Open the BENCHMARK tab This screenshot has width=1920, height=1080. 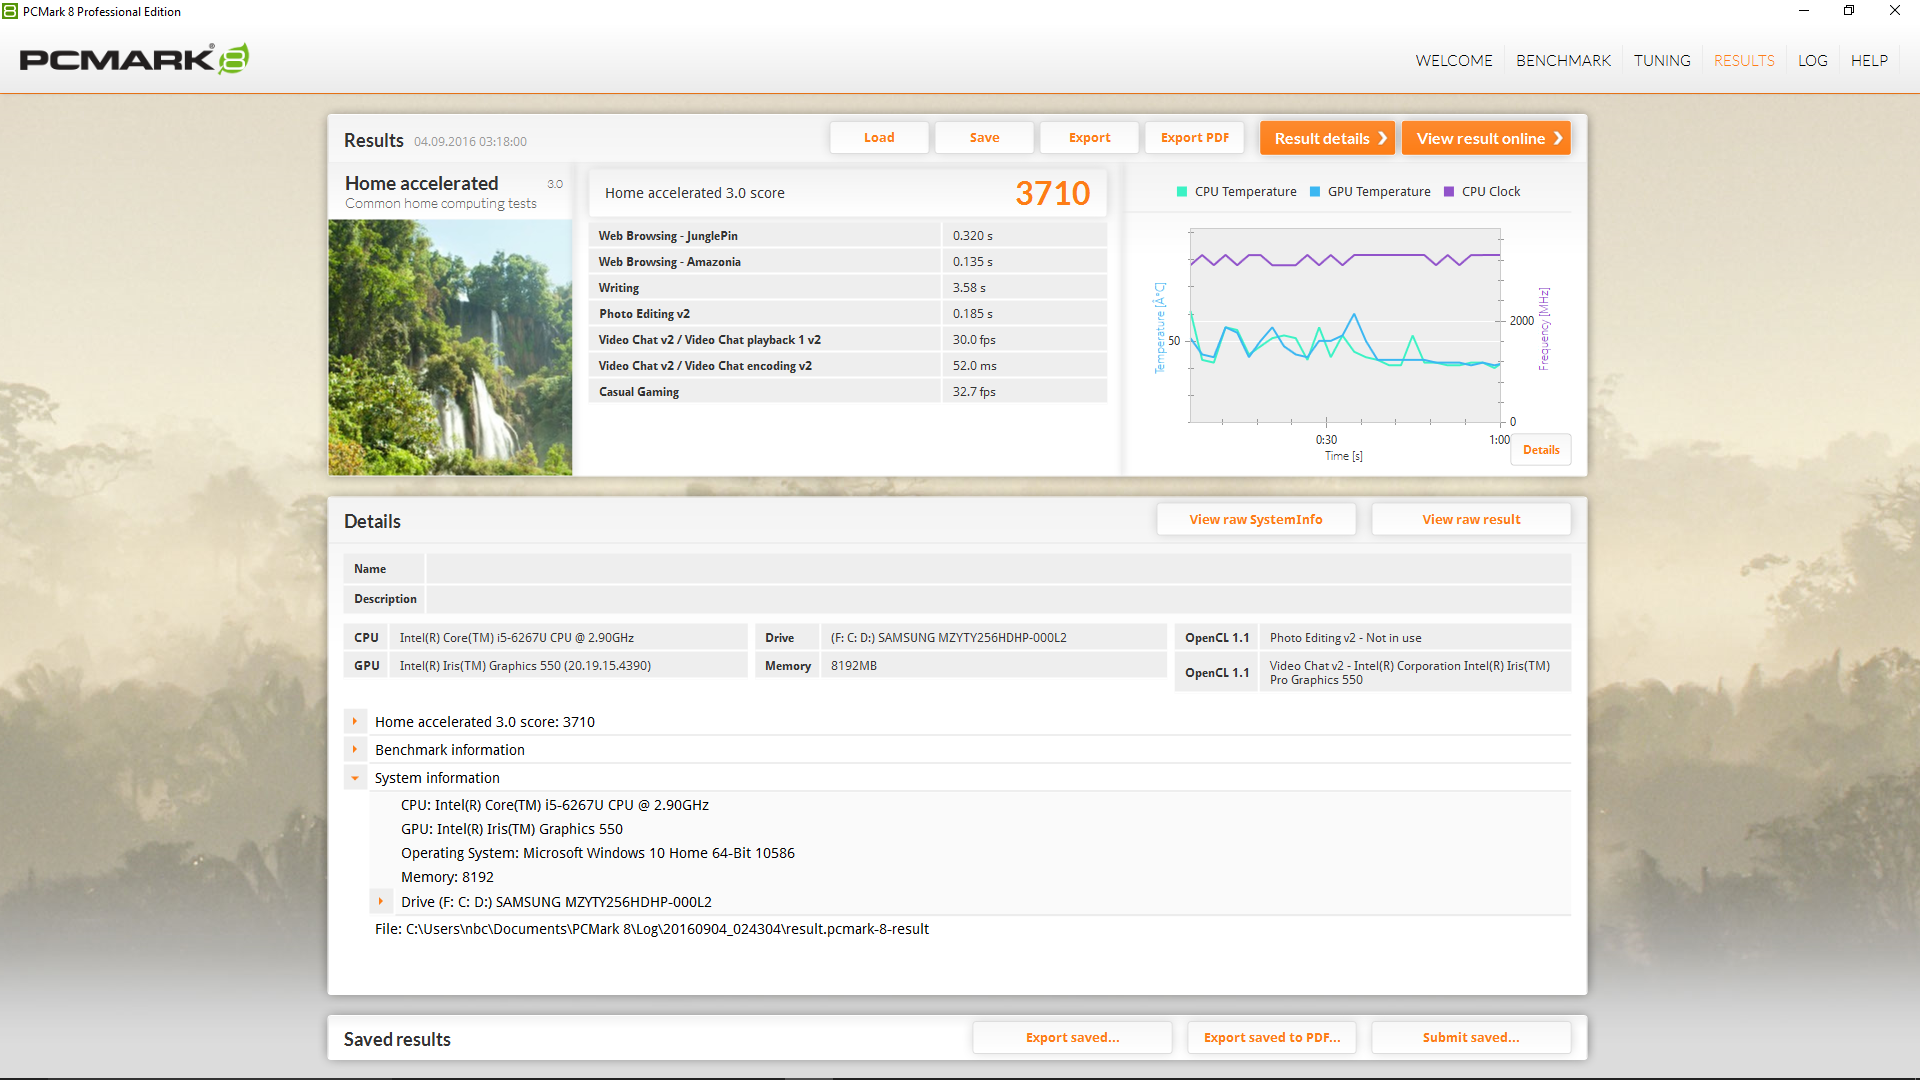coord(1563,60)
